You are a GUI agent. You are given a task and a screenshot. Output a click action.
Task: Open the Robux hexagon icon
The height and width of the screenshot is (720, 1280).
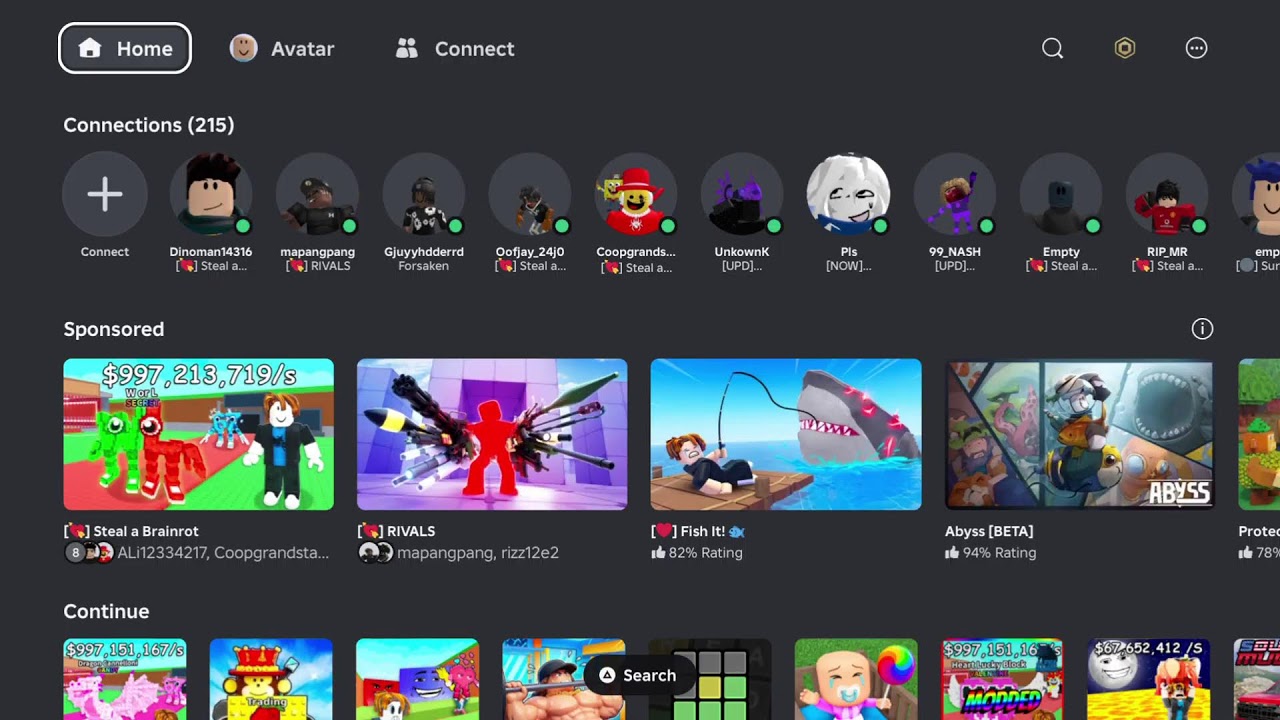tap(1125, 48)
